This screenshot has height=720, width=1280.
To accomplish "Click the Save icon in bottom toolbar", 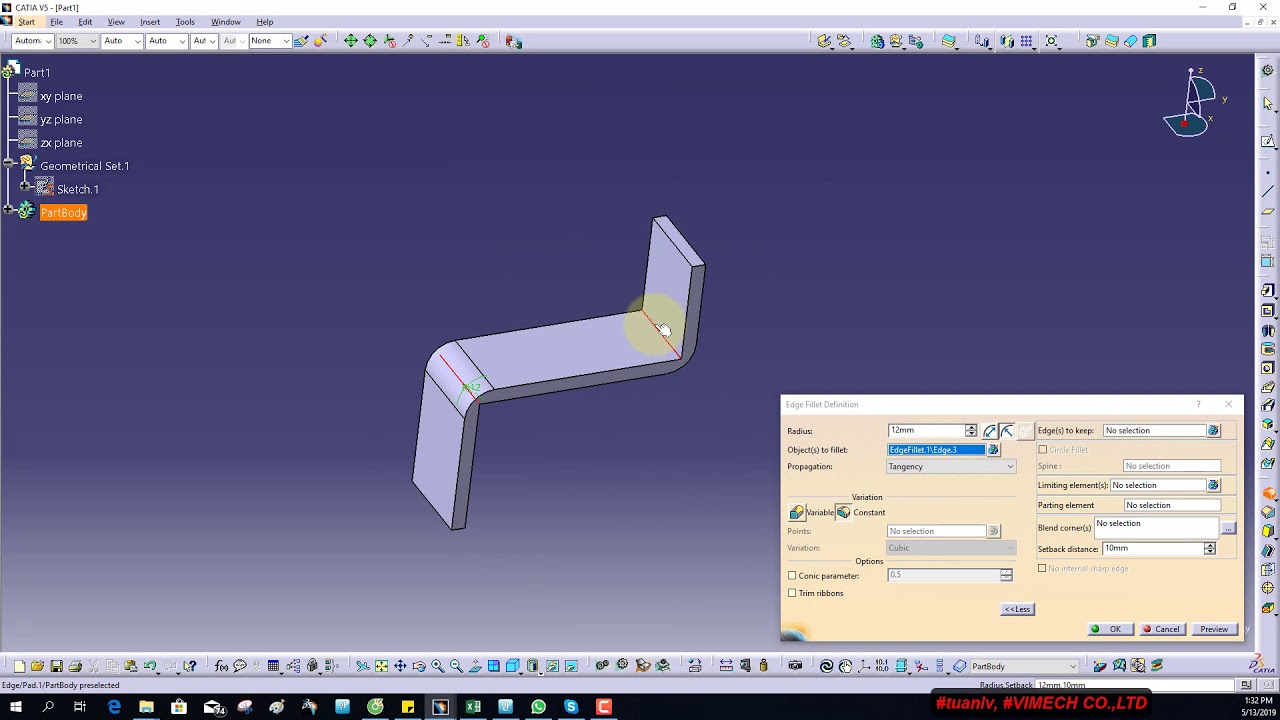I will [56, 666].
